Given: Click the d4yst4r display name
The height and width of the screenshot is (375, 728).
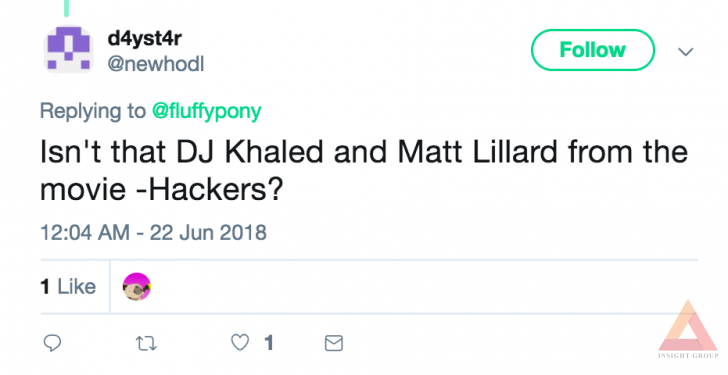Looking at the screenshot, I should pyautogui.click(x=144, y=38).
